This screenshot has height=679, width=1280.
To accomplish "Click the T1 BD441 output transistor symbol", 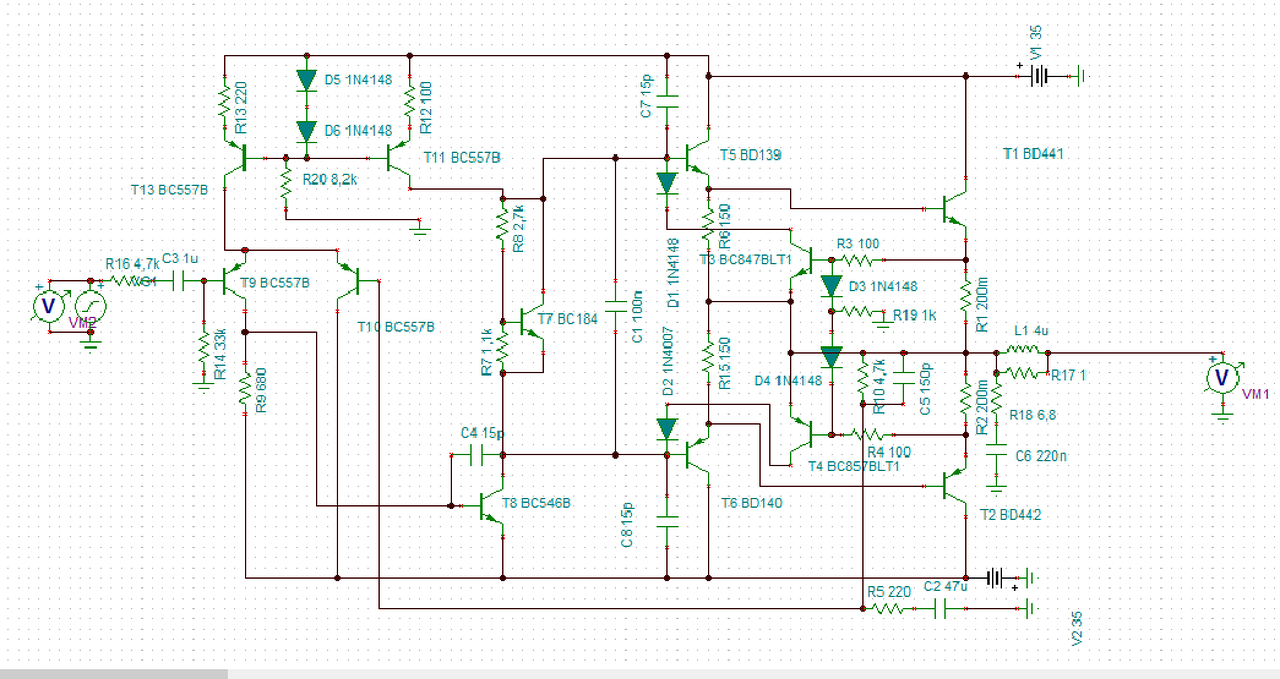I will (953, 209).
